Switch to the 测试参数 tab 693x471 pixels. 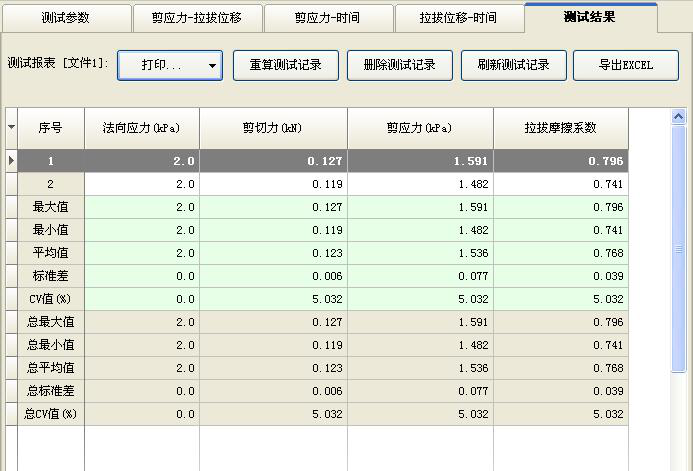(68, 18)
